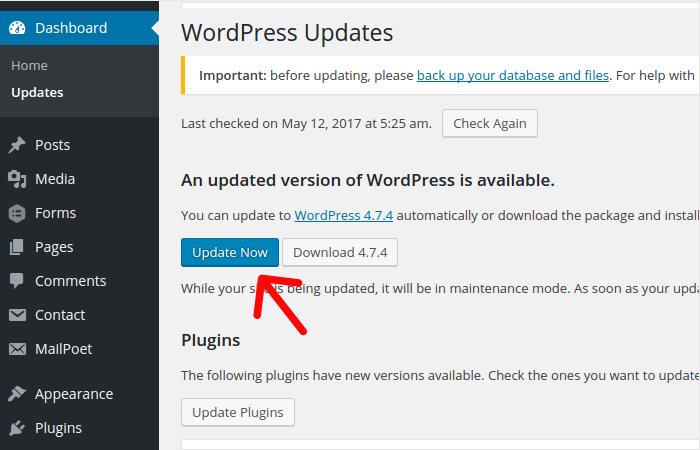The height and width of the screenshot is (450, 700).
Task: Click the Appearance paintbrush icon
Action: coord(17,394)
